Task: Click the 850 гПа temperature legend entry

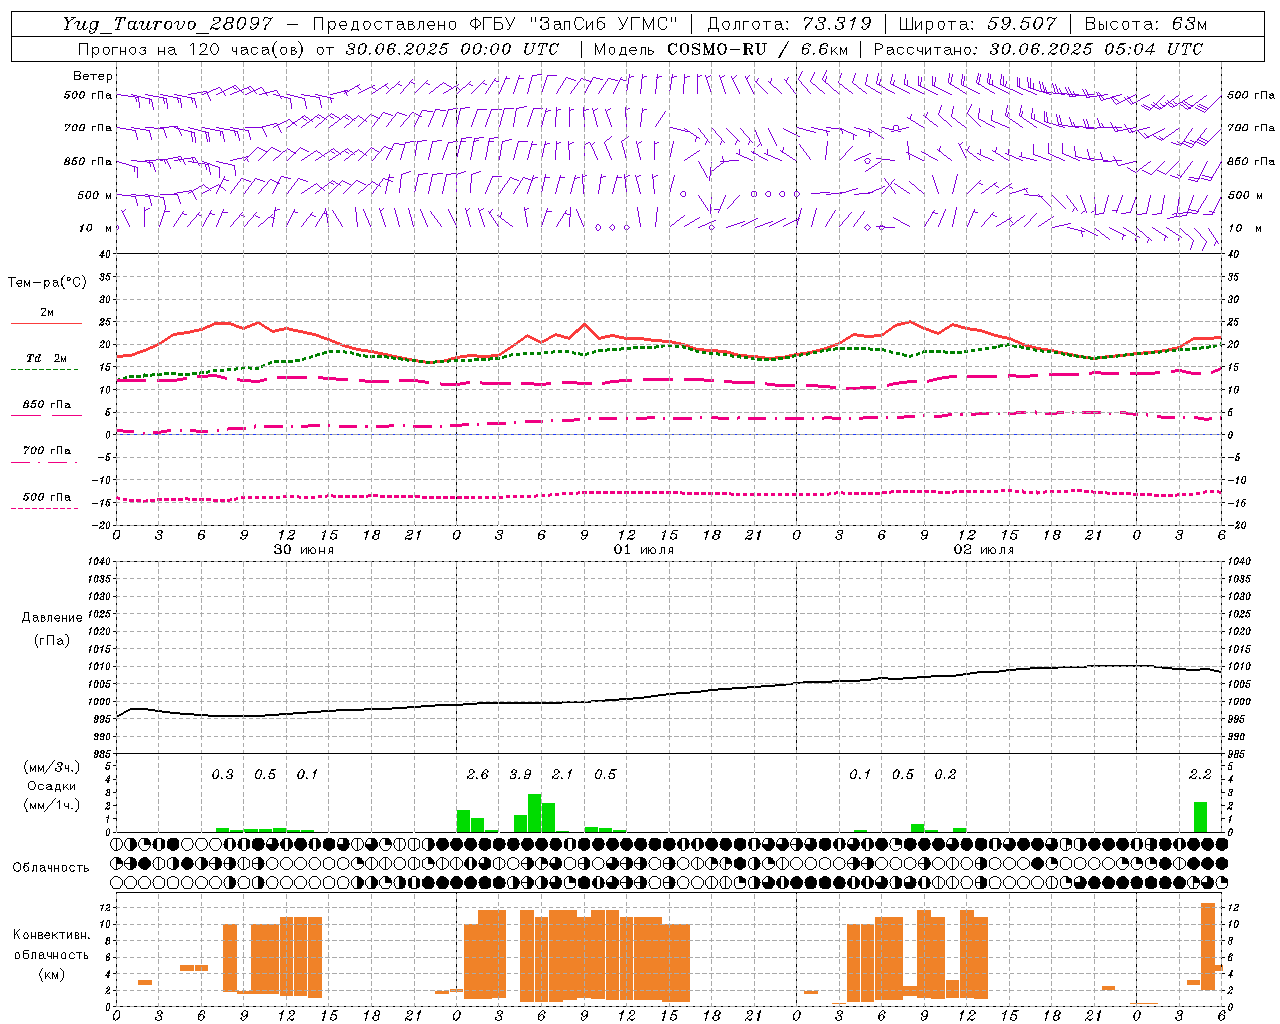Action: tap(46, 405)
